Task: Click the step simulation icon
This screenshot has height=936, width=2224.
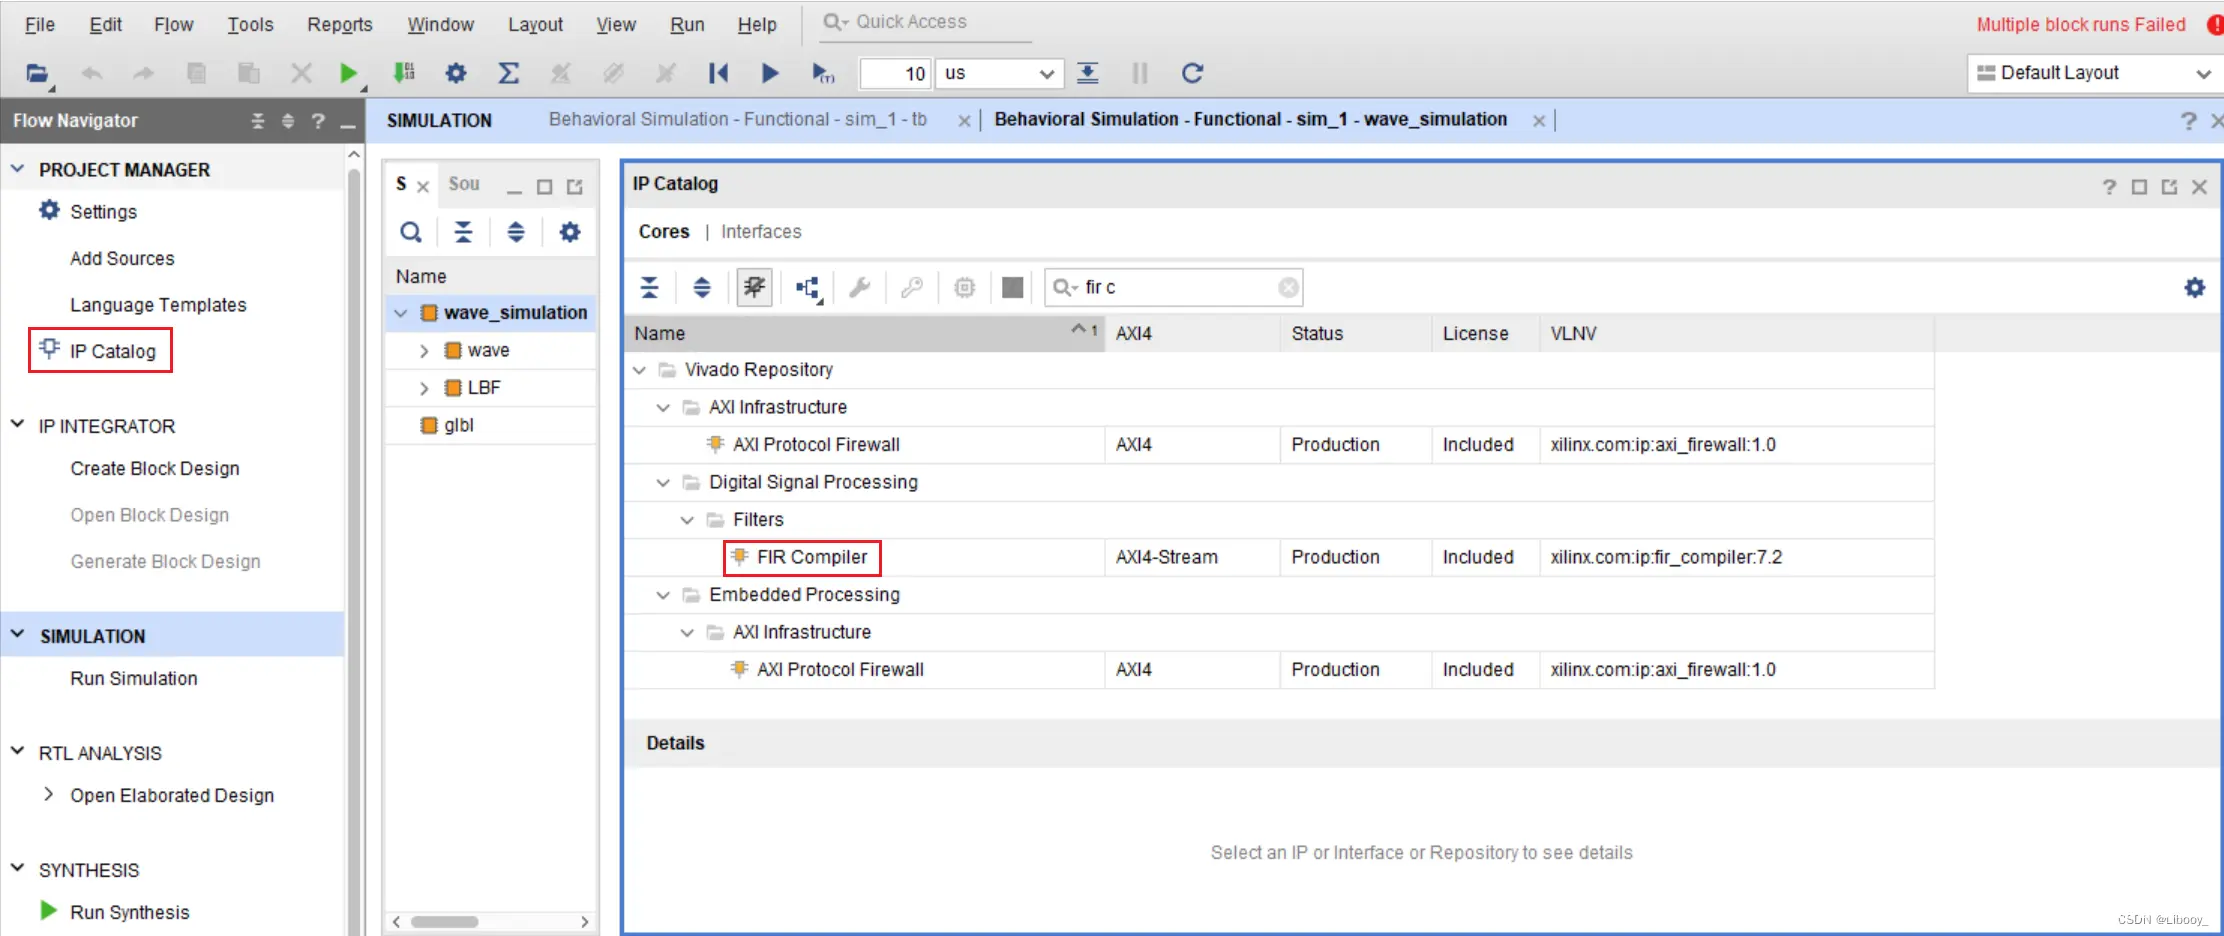Action: point(1088,73)
